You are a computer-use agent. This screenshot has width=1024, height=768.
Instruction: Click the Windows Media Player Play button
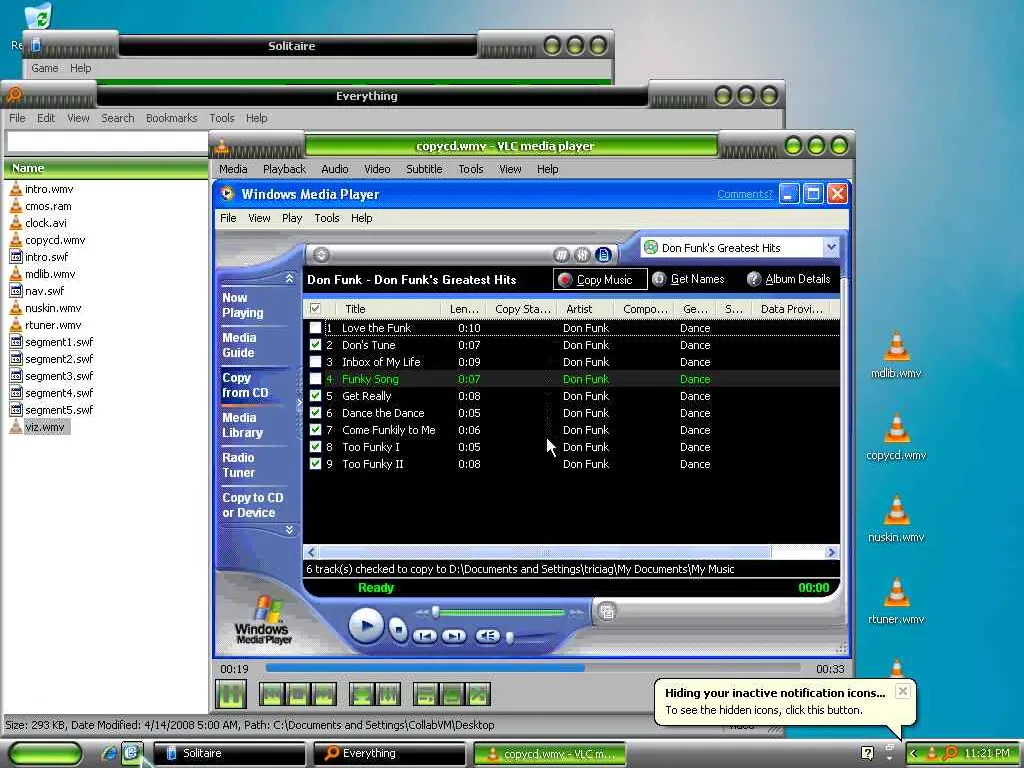(366, 626)
